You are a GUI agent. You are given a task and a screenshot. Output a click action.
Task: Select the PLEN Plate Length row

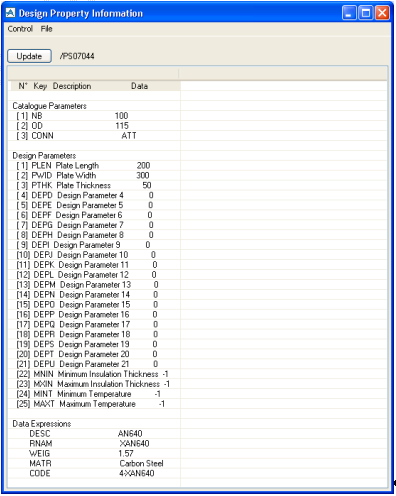click(94, 166)
